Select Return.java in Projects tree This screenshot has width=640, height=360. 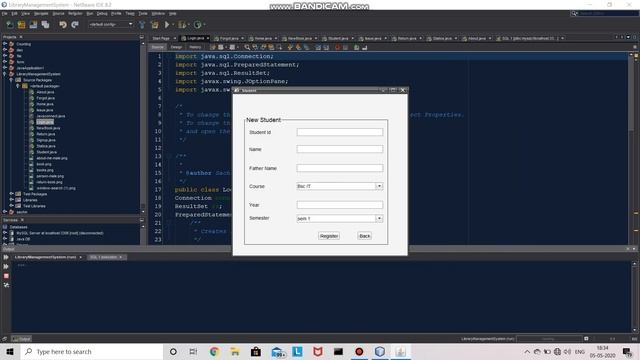46,134
